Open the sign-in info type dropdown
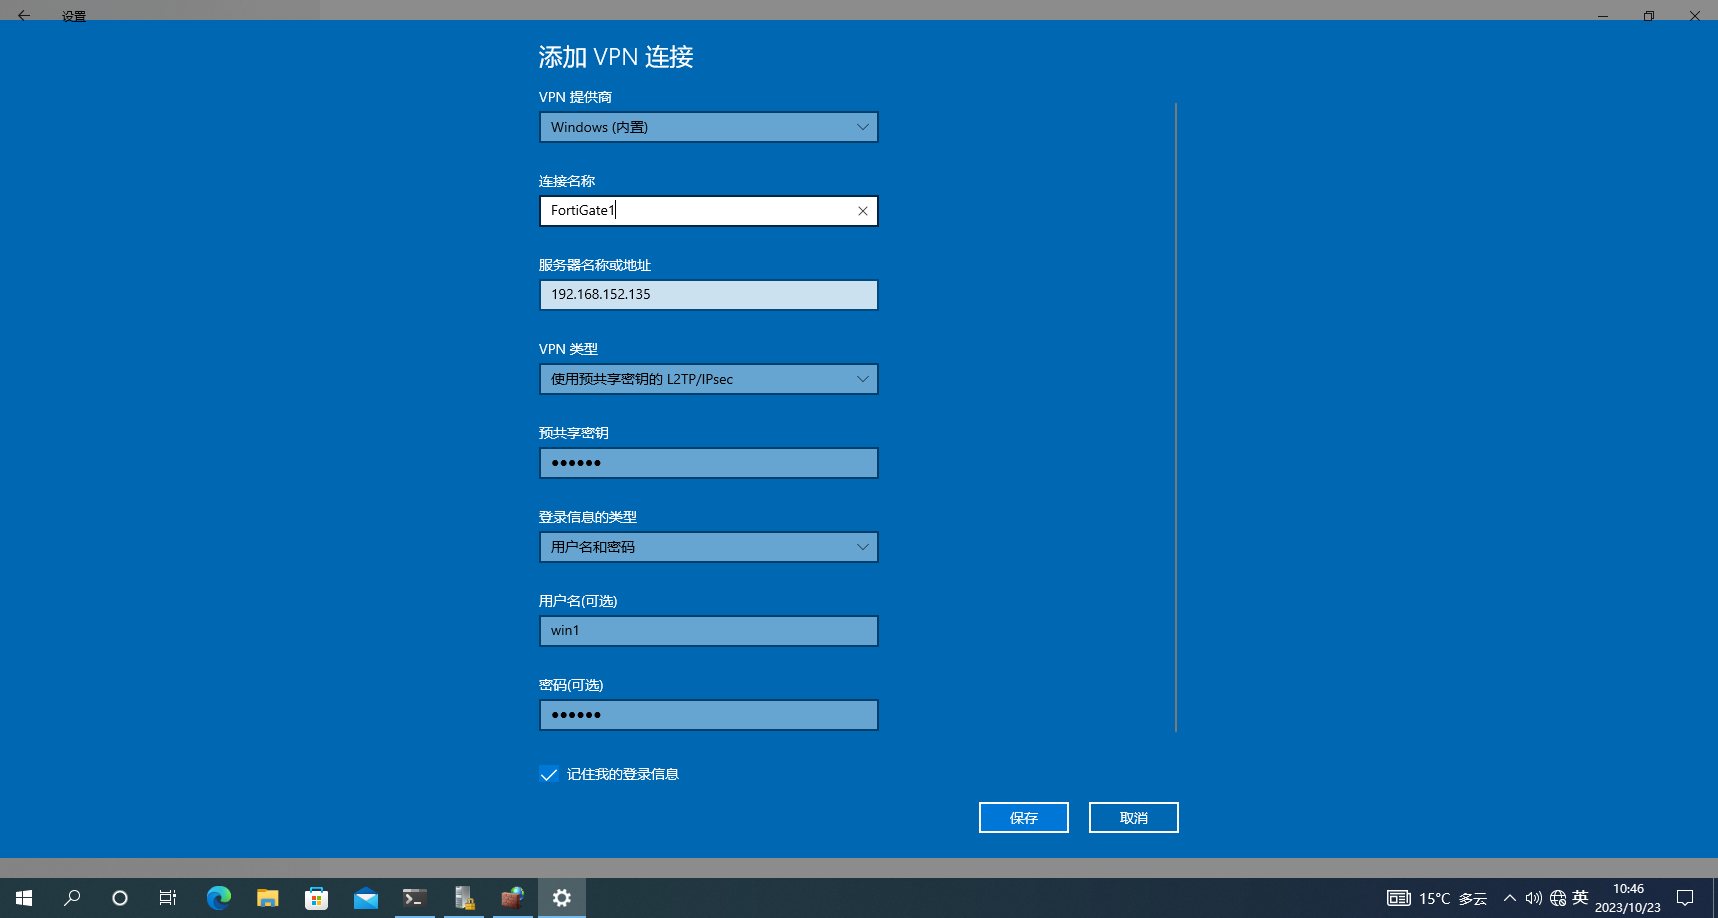Viewport: 1718px width, 918px height. pos(709,547)
